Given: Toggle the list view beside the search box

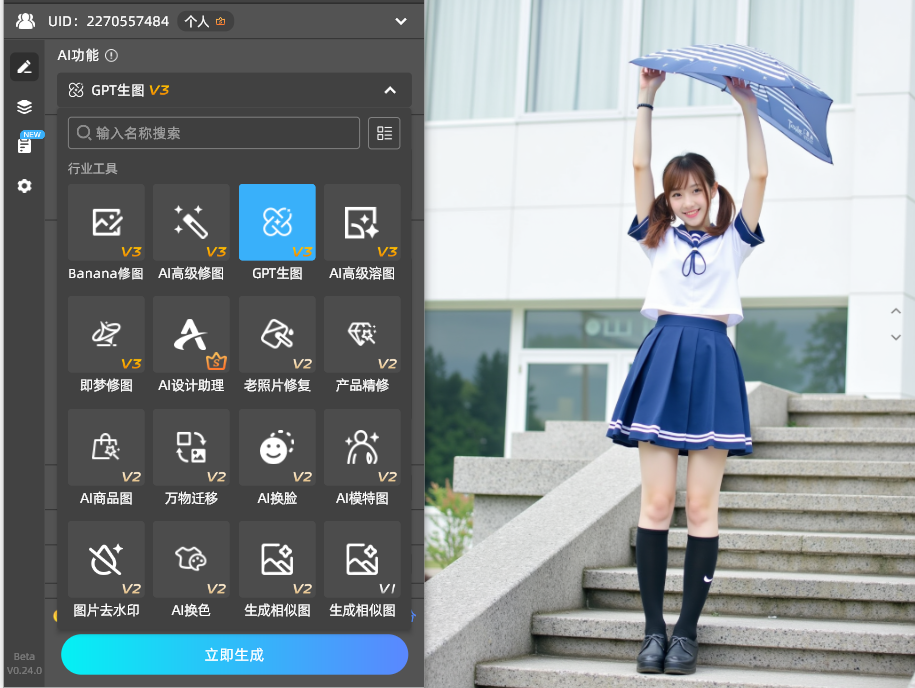Looking at the screenshot, I should (384, 132).
